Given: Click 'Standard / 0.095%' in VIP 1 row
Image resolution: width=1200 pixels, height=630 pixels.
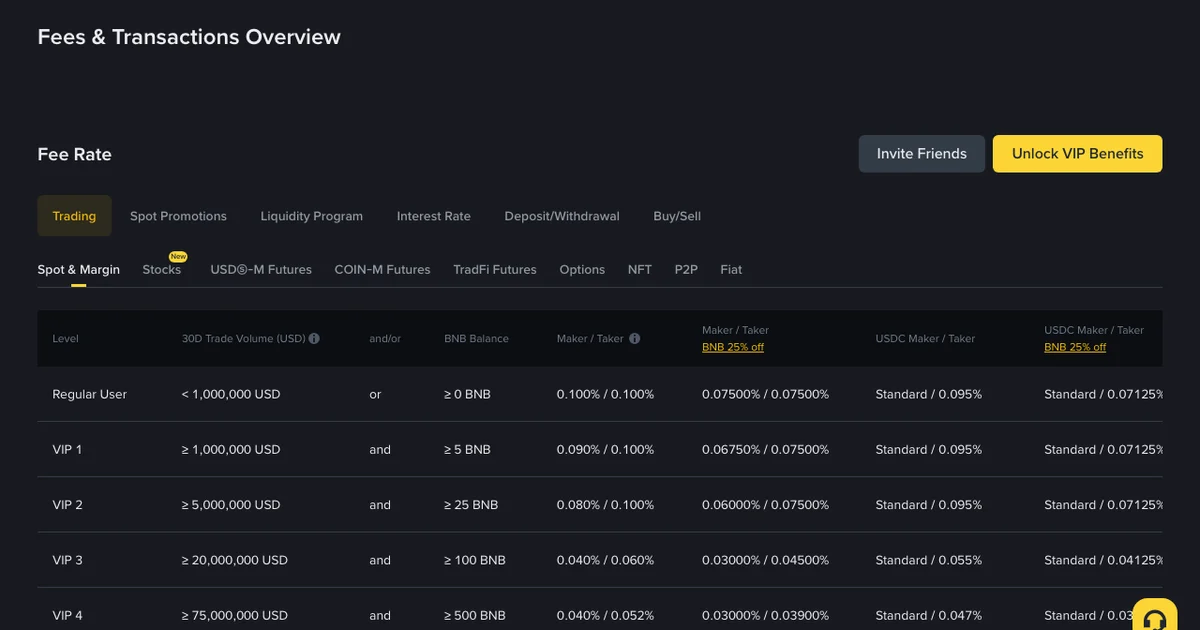Looking at the screenshot, I should [928, 450].
